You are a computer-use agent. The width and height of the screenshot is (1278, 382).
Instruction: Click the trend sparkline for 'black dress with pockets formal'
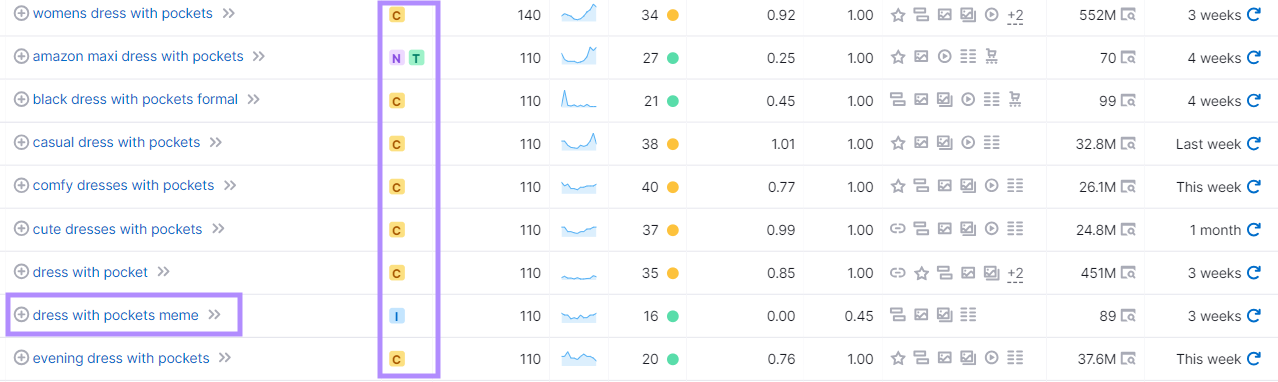579,100
